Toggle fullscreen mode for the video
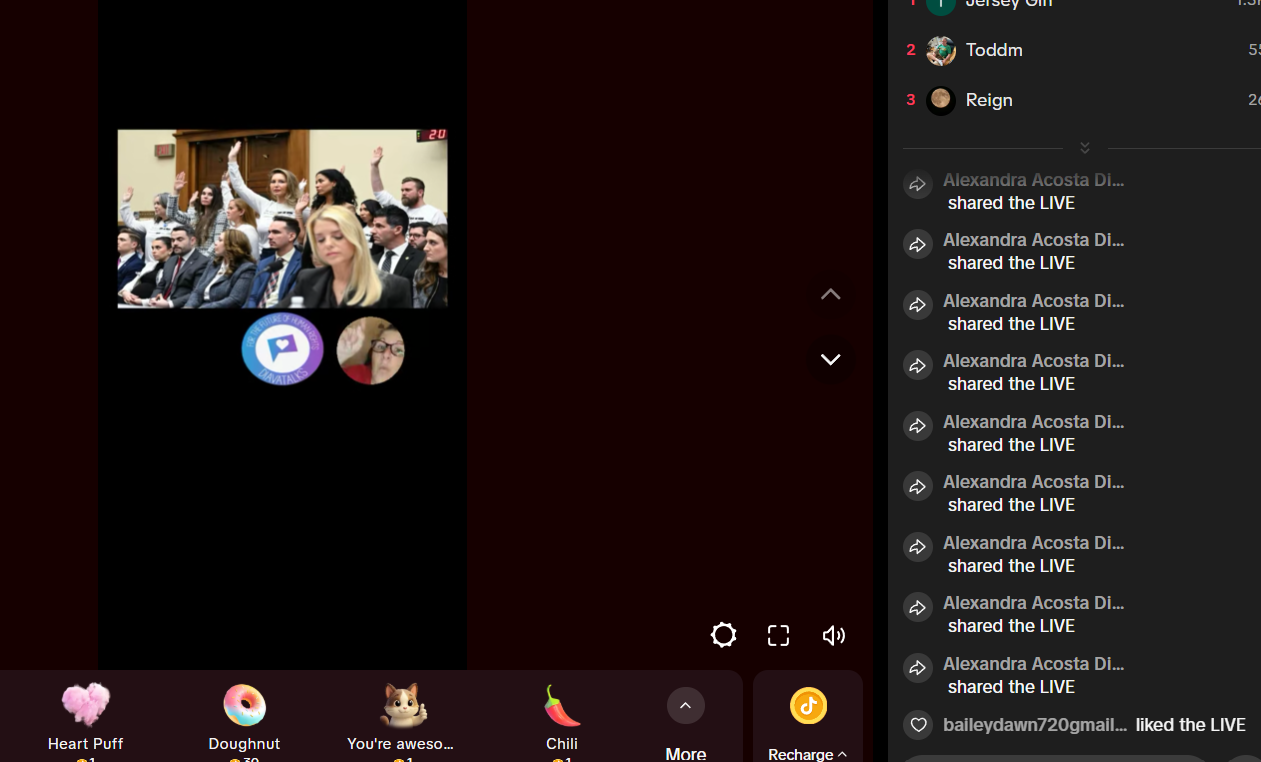Image resolution: width=1261 pixels, height=762 pixels. [778, 635]
